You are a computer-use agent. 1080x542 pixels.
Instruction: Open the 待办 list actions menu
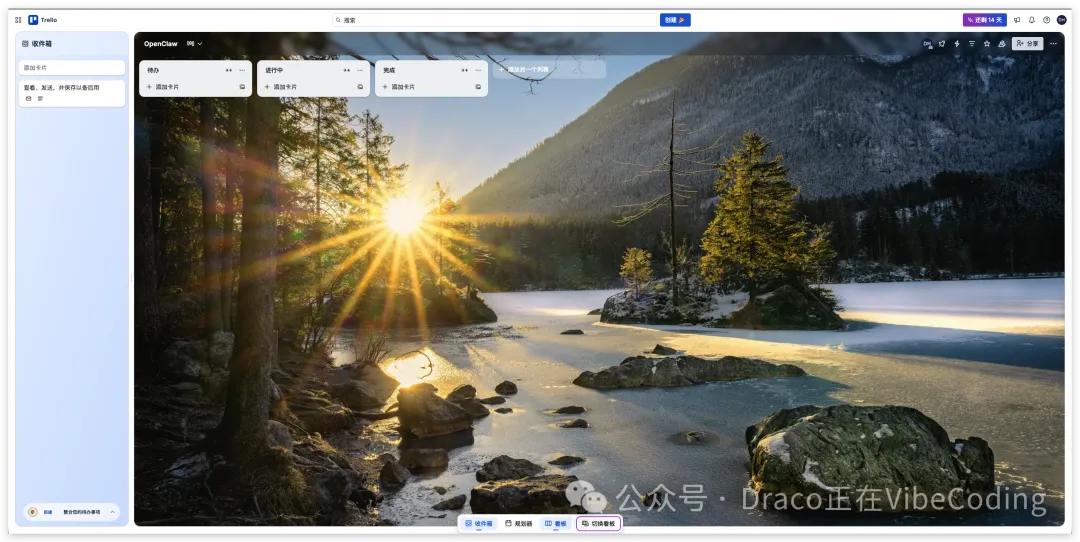242,70
